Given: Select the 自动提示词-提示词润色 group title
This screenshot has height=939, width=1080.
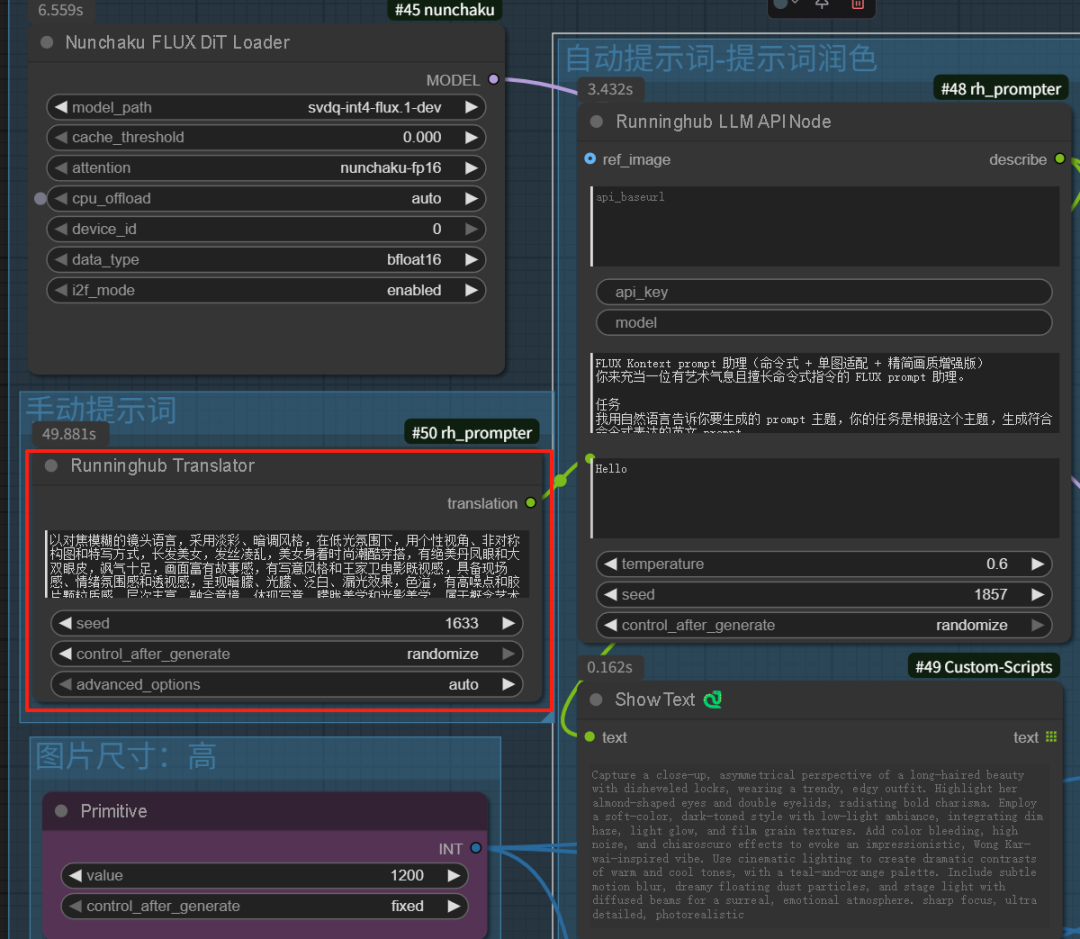Looking at the screenshot, I should coord(721,59).
